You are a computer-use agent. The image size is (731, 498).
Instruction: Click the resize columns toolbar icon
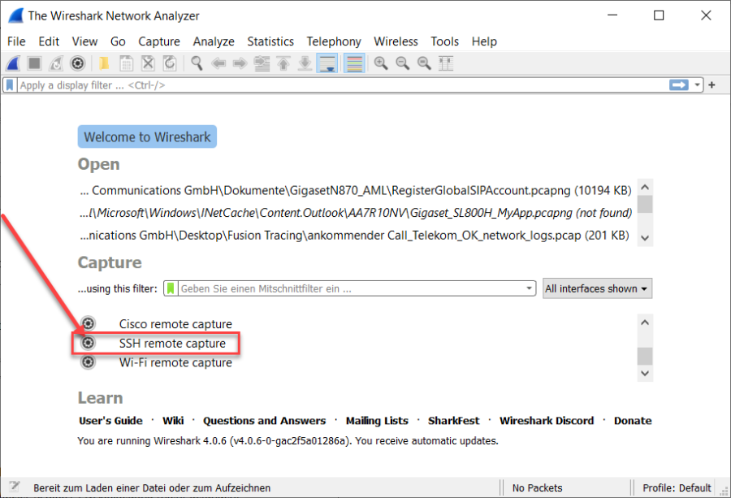click(446, 63)
